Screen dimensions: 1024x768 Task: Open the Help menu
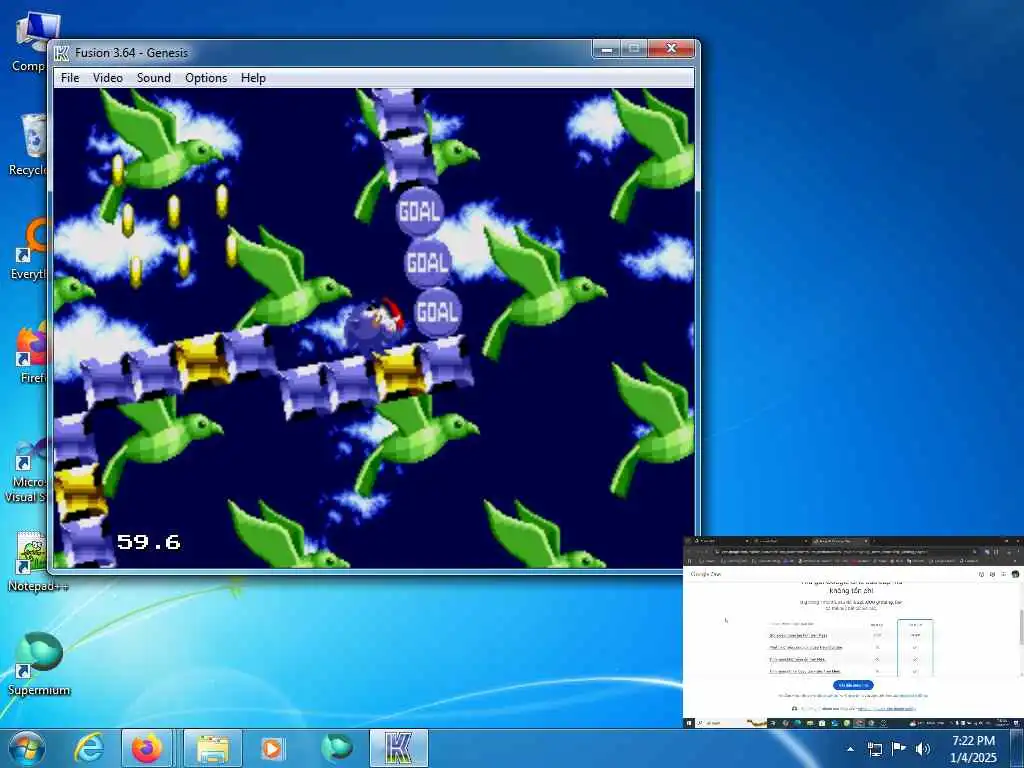pos(253,78)
